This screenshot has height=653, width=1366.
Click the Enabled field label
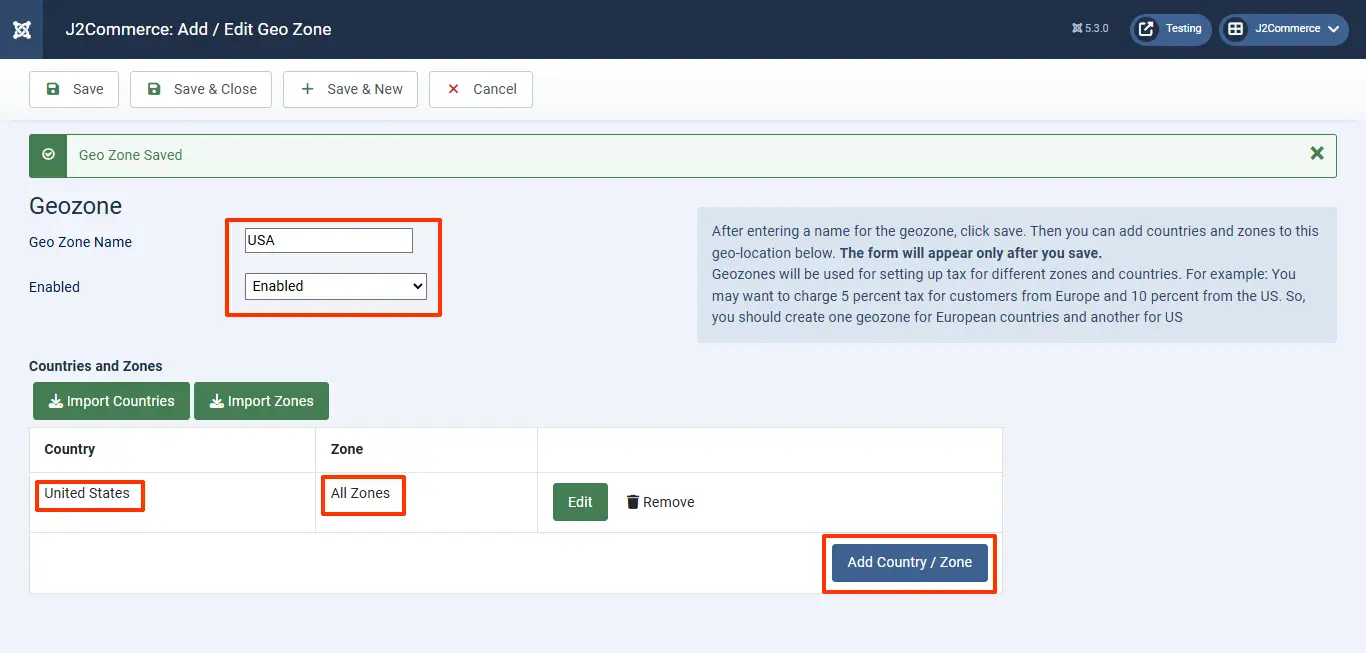54,287
